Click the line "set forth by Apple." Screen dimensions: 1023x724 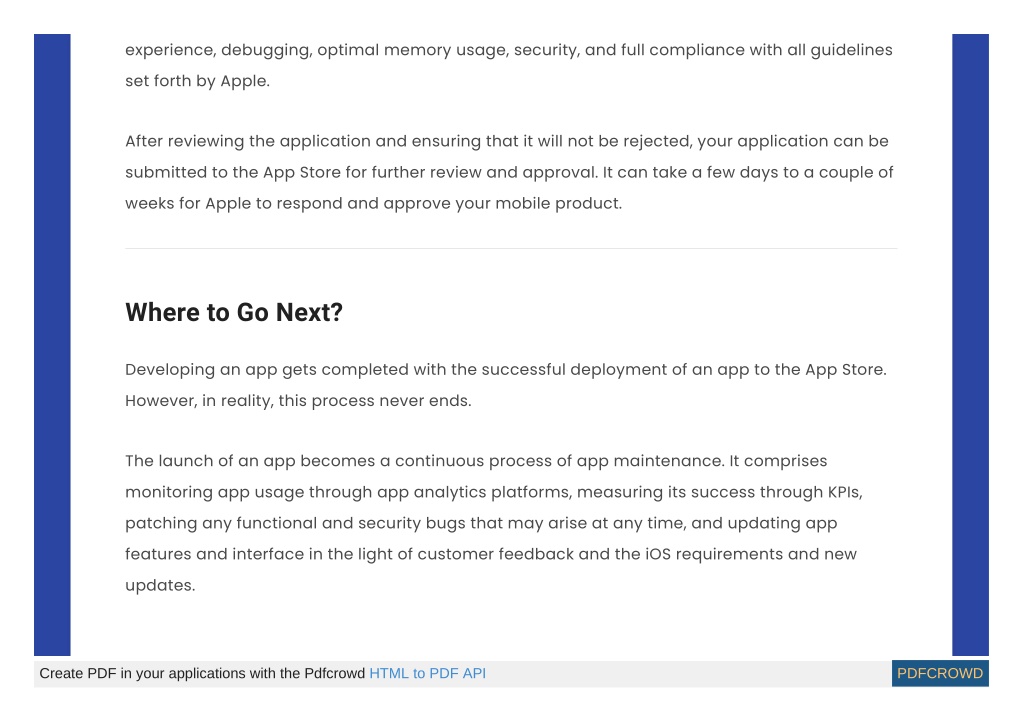(197, 81)
